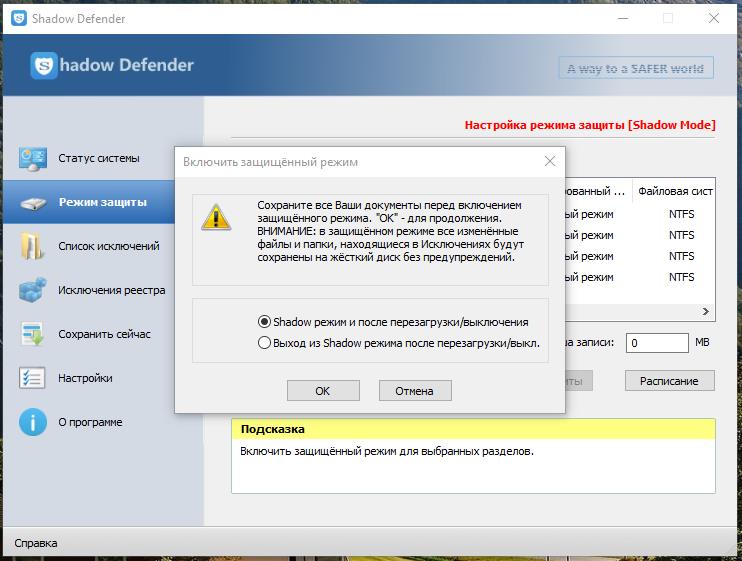The height and width of the screenshot is (561, 742).
Task: Open Настройки from the sidebar
Action: [x=85, y=378]
